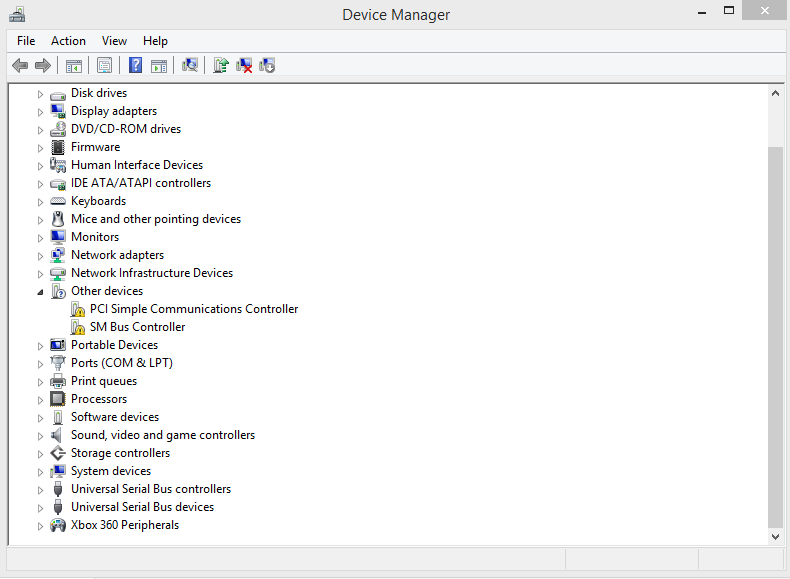The width and height of the screenshot is (790, 579).
Task: Select the System devices label
Action: tap(111, 471)
